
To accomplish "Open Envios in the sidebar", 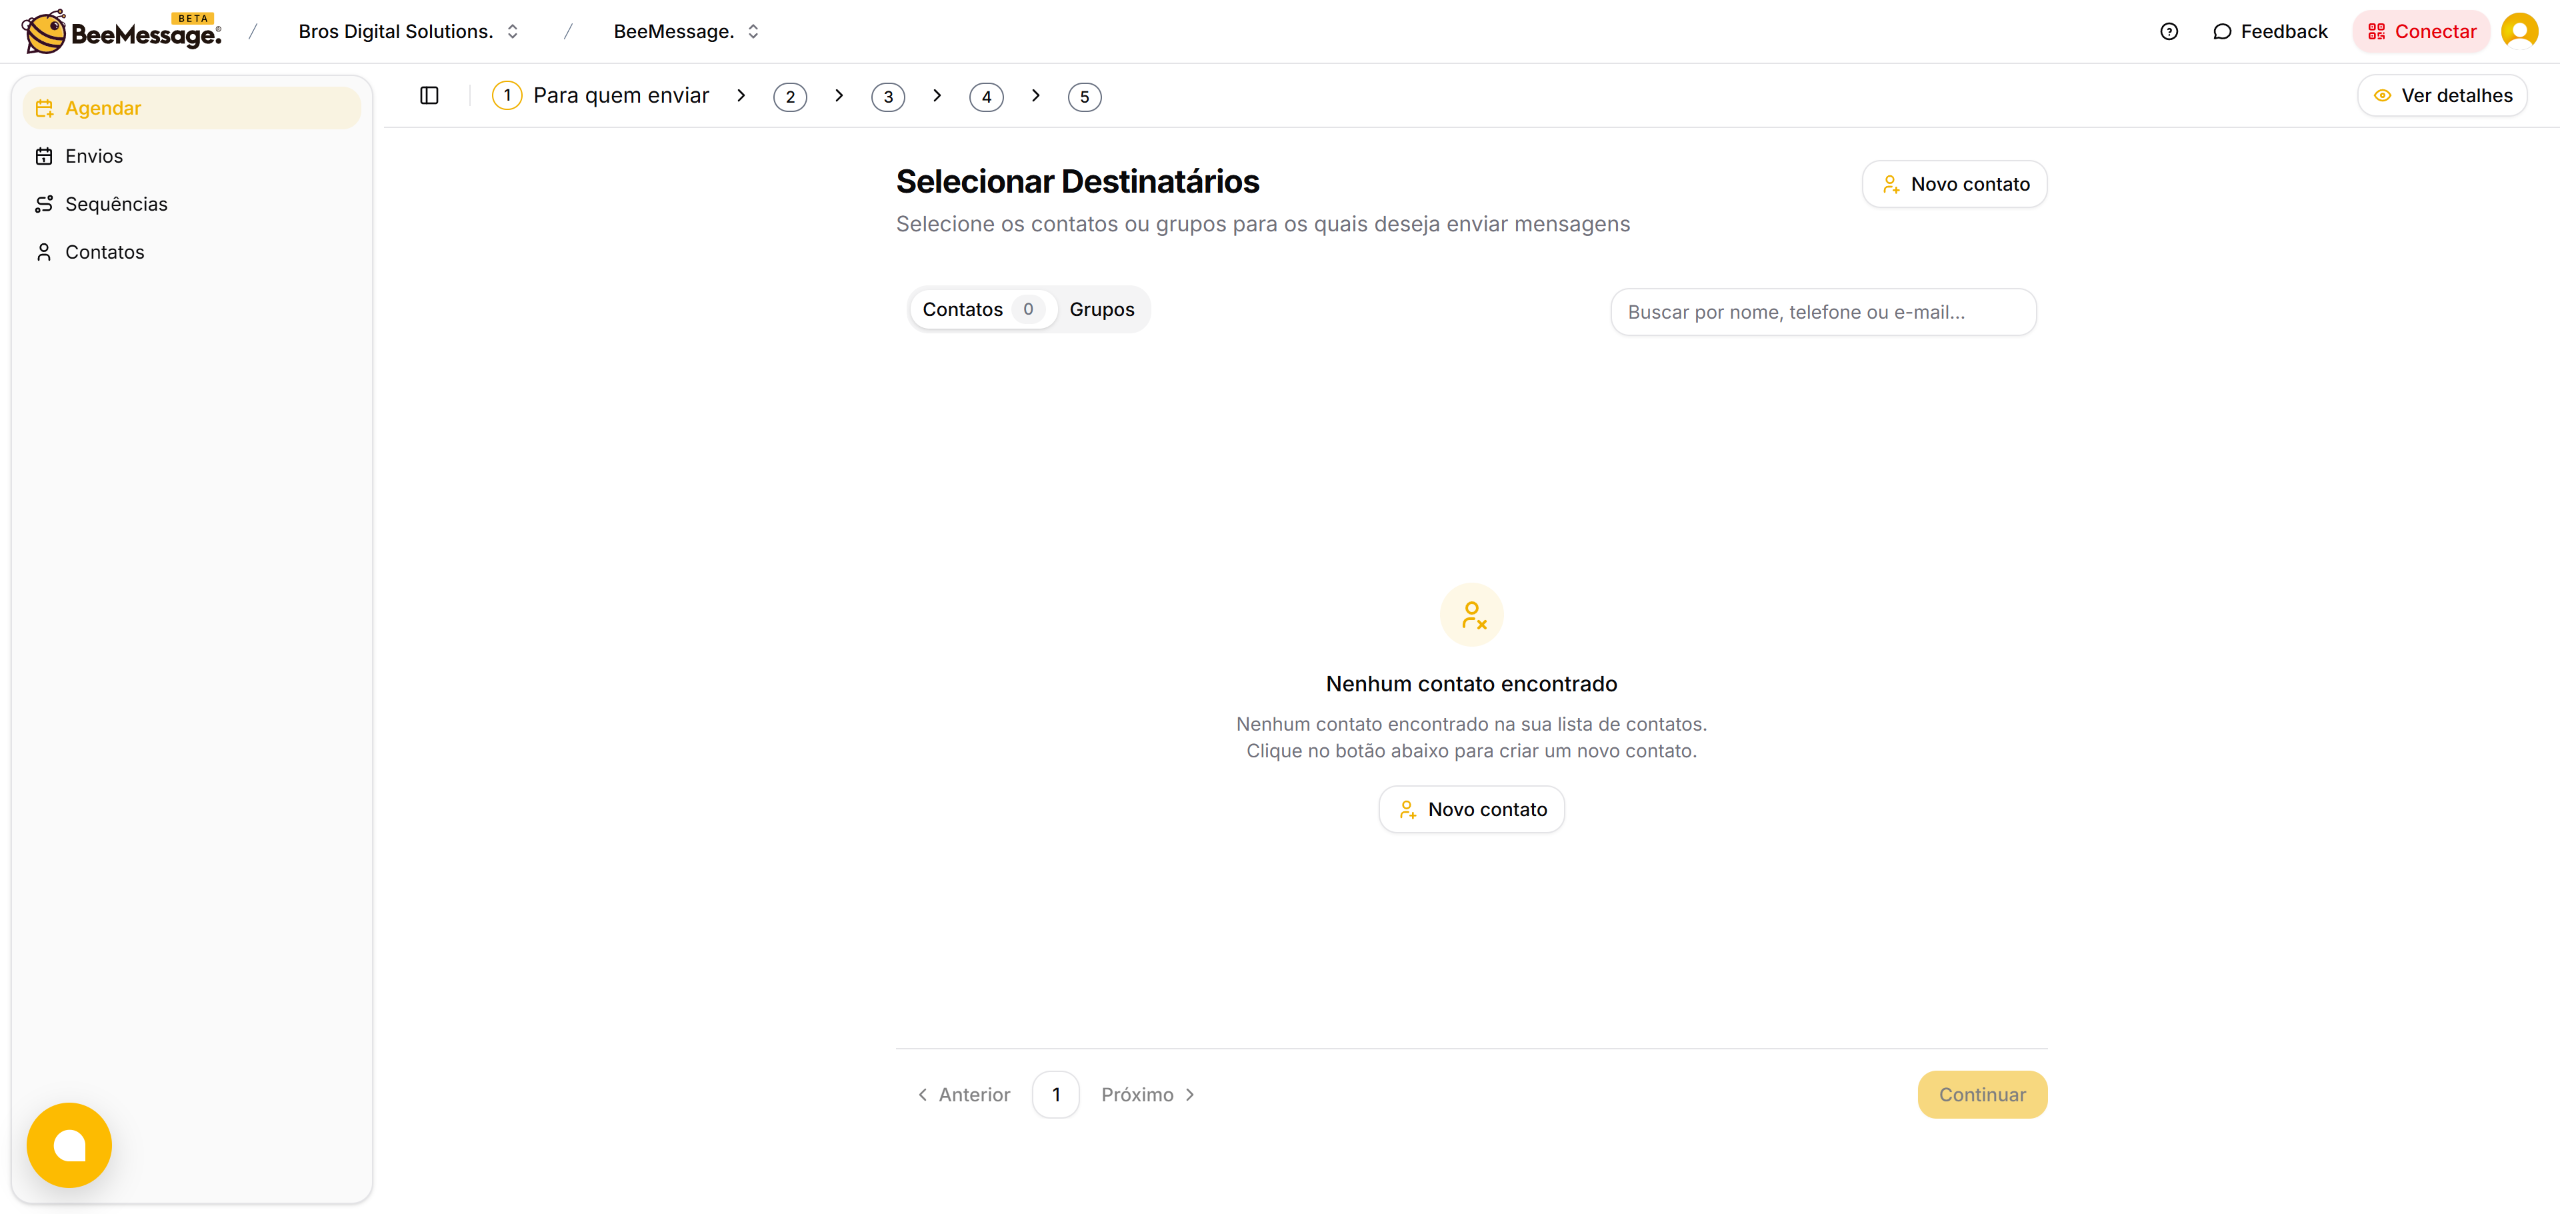I will click(x=94, y=156).
